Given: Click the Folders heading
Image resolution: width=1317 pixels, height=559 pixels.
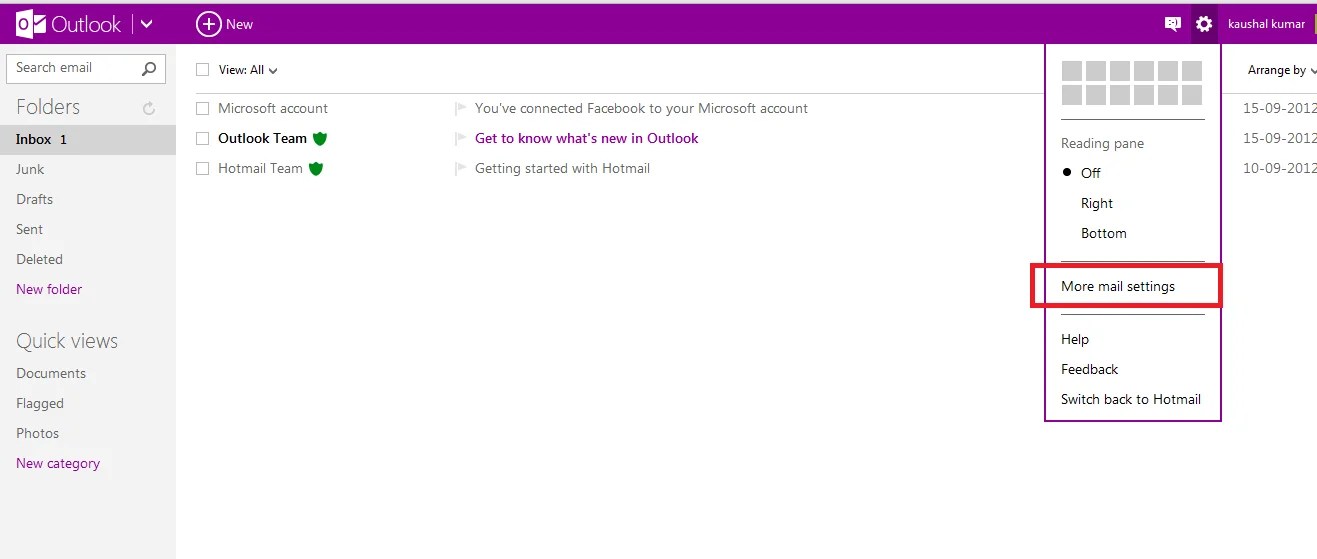Looking at the screenshot, I should click(48, 107).
